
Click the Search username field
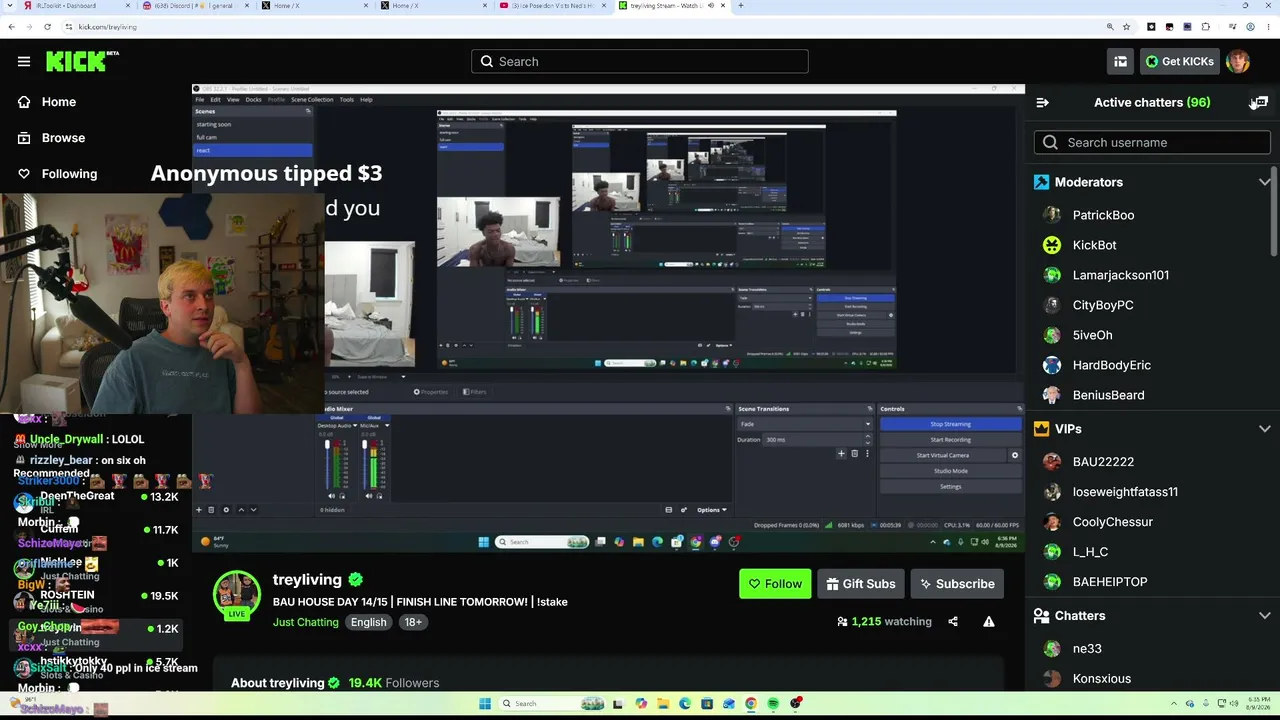click(1152, 142)
